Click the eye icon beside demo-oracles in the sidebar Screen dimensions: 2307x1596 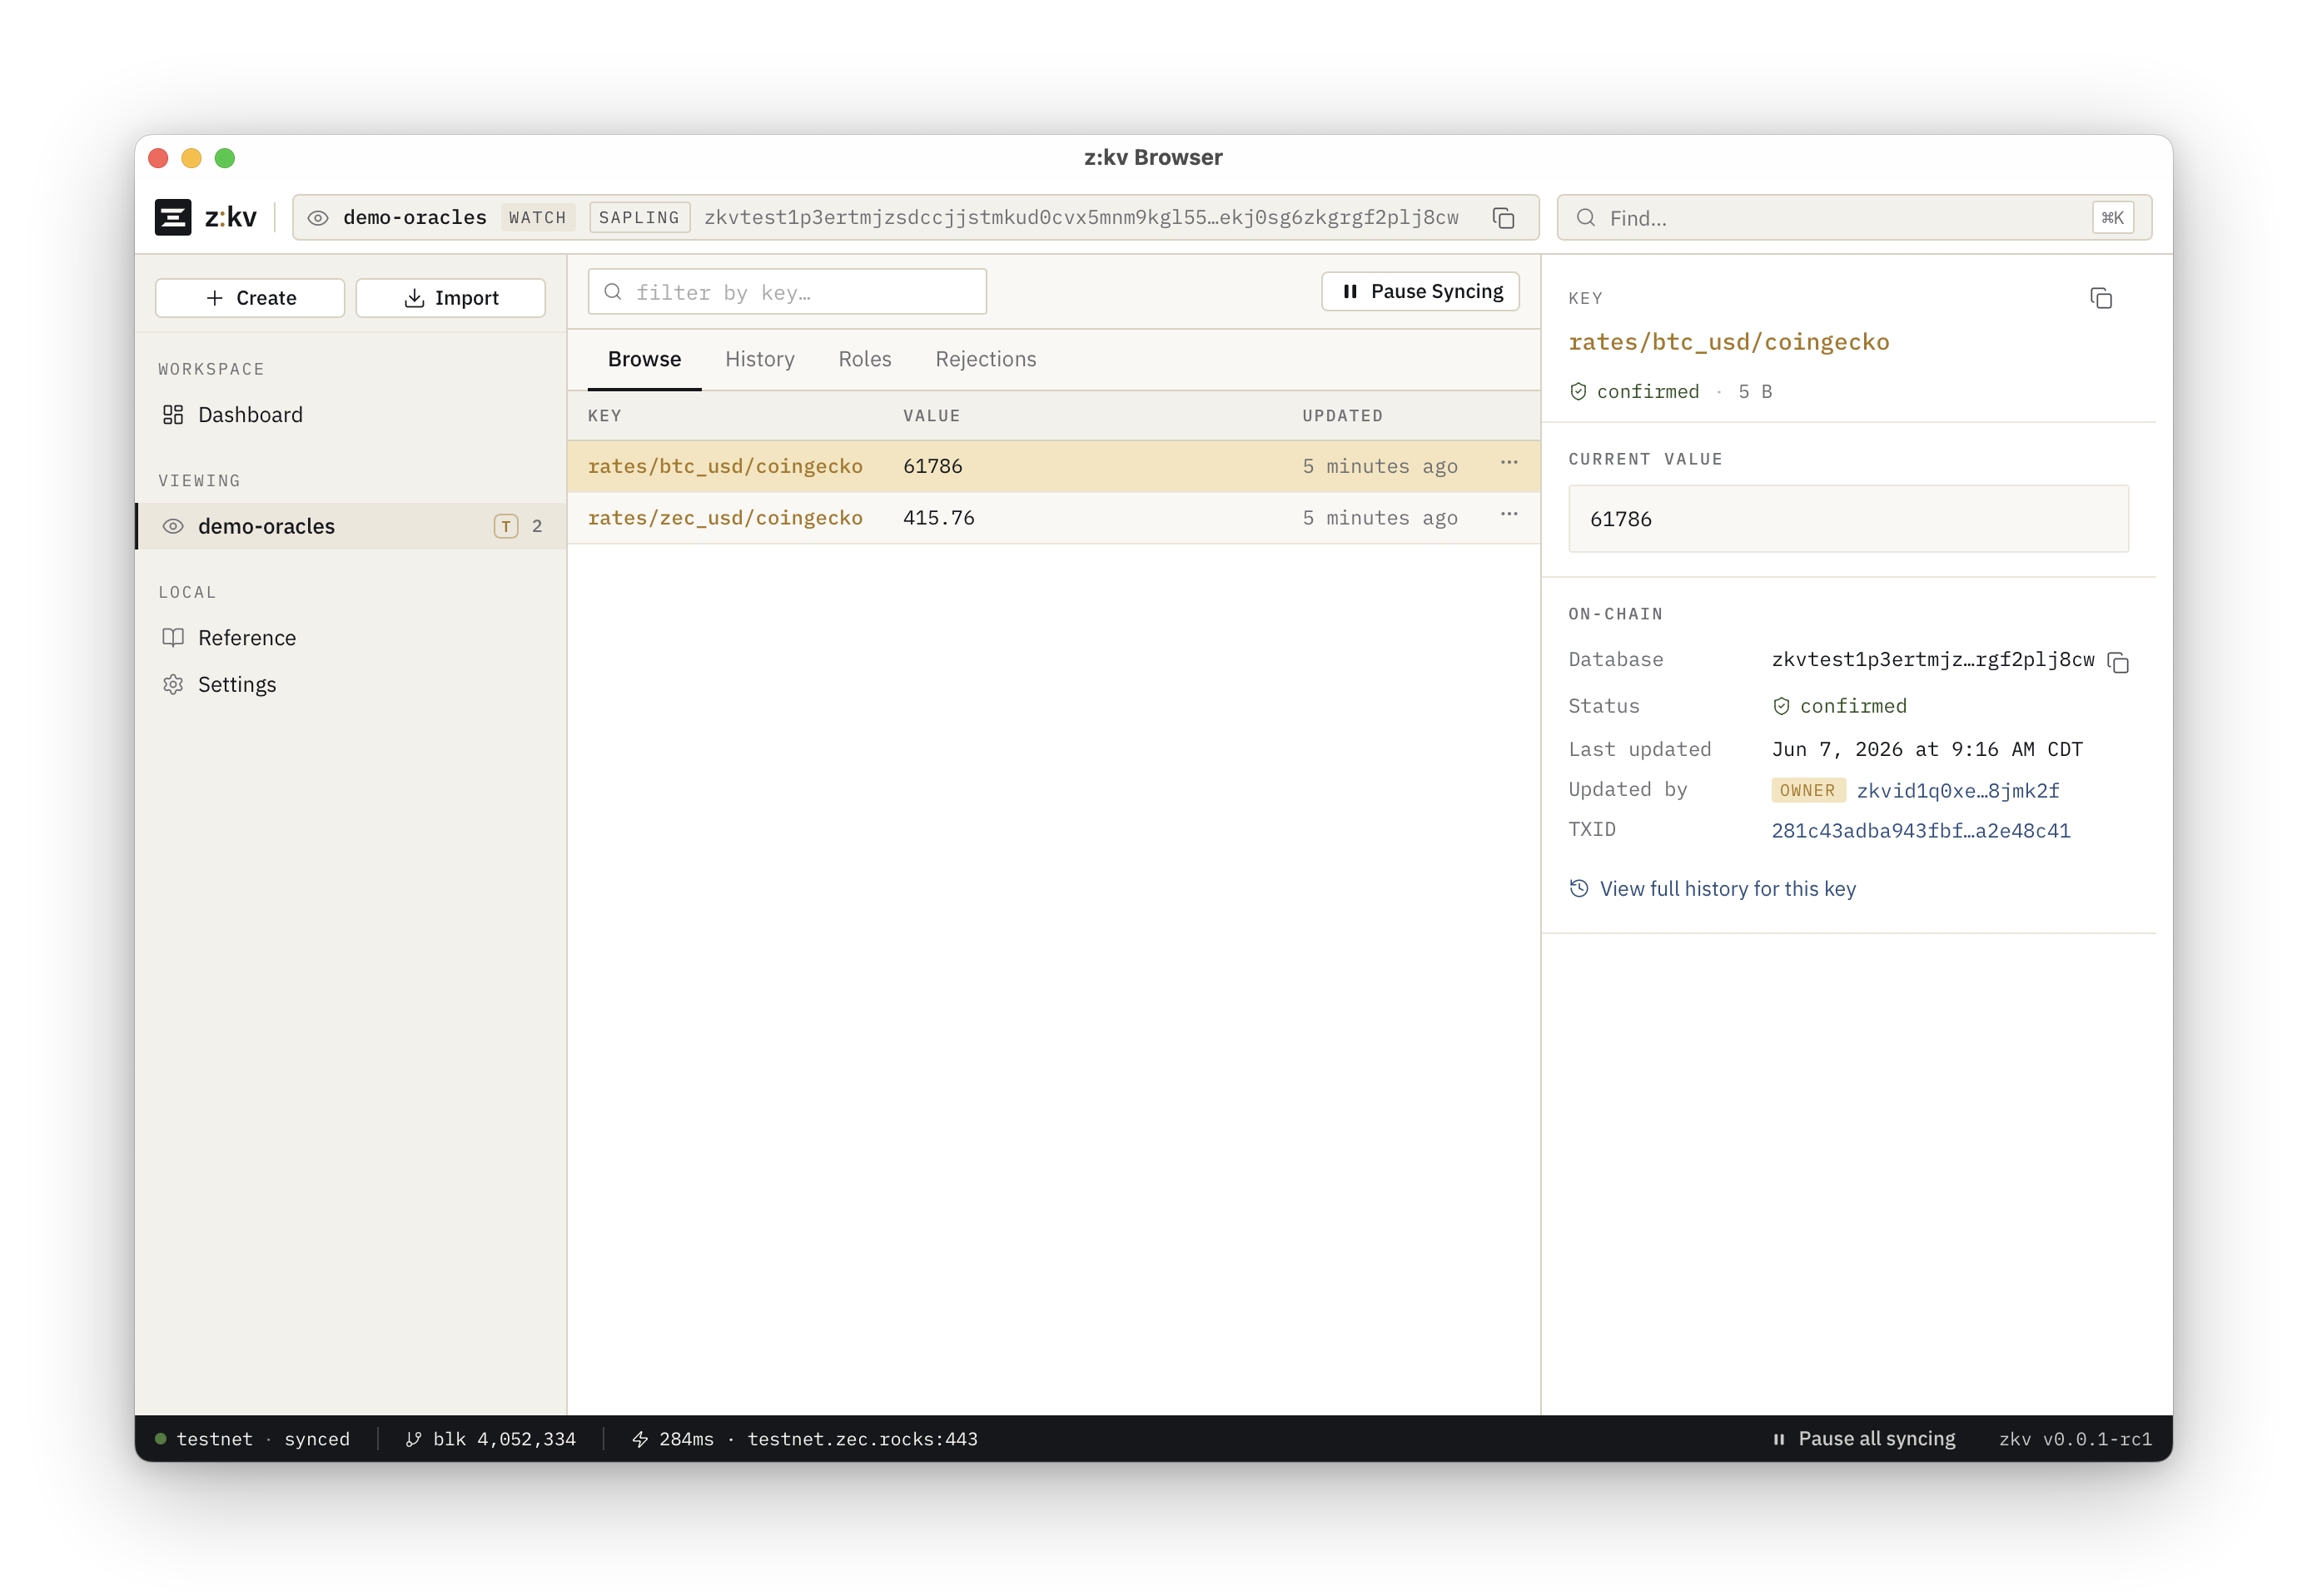point(173,526)
